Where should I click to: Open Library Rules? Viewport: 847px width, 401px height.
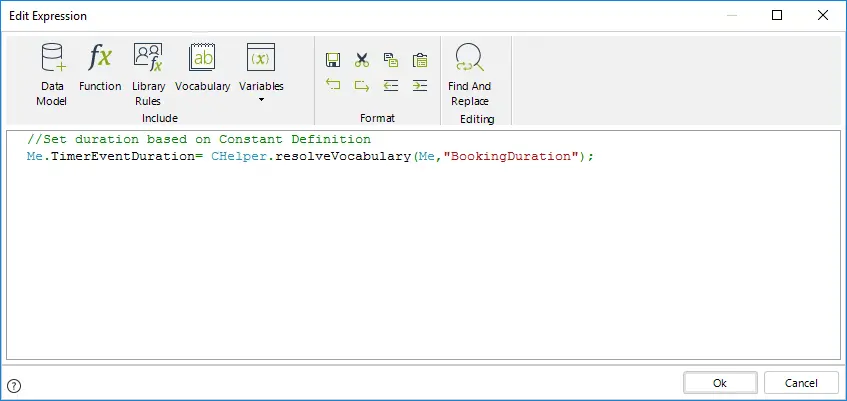148,75
